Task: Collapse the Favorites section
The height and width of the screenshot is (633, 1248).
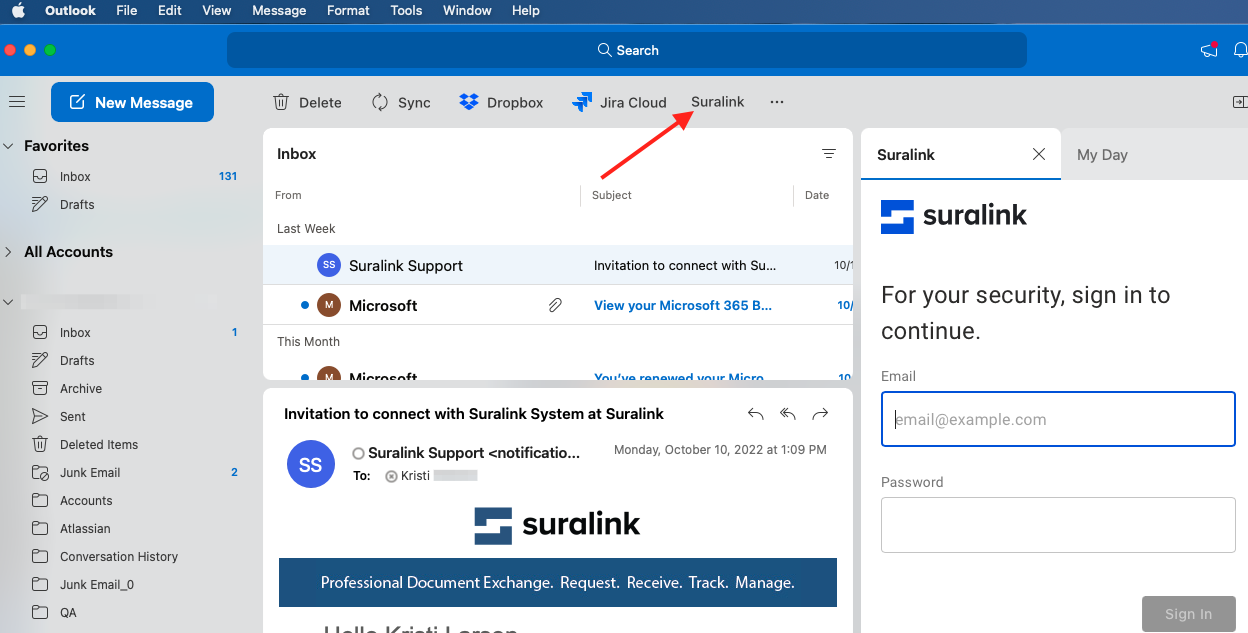Action: click(x=10, y=146)
